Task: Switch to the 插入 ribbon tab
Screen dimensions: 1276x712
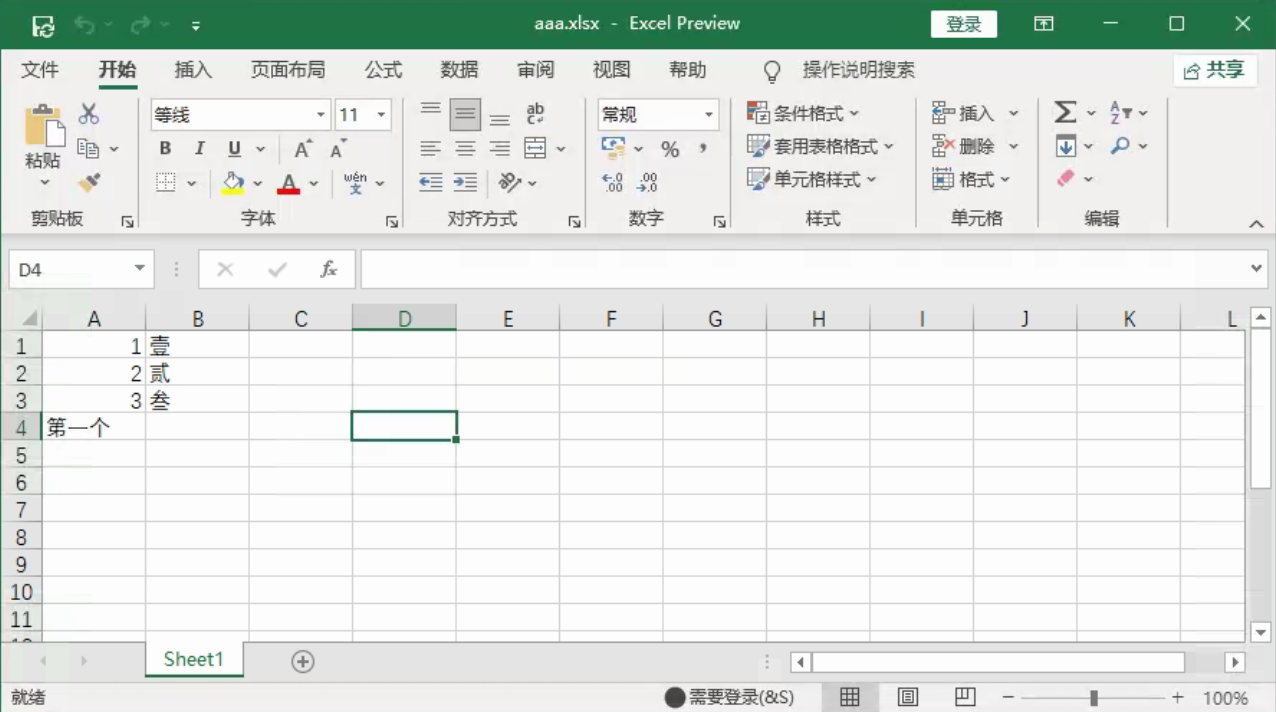Action: pyautogui.click(x=193, y=70)
